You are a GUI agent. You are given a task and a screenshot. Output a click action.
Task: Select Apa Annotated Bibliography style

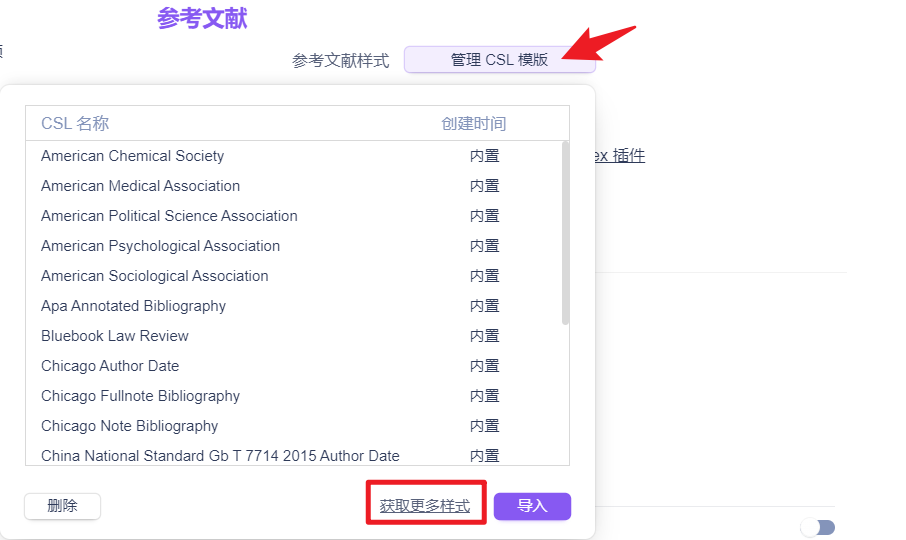pyautogui.click(x=297, y=306)
